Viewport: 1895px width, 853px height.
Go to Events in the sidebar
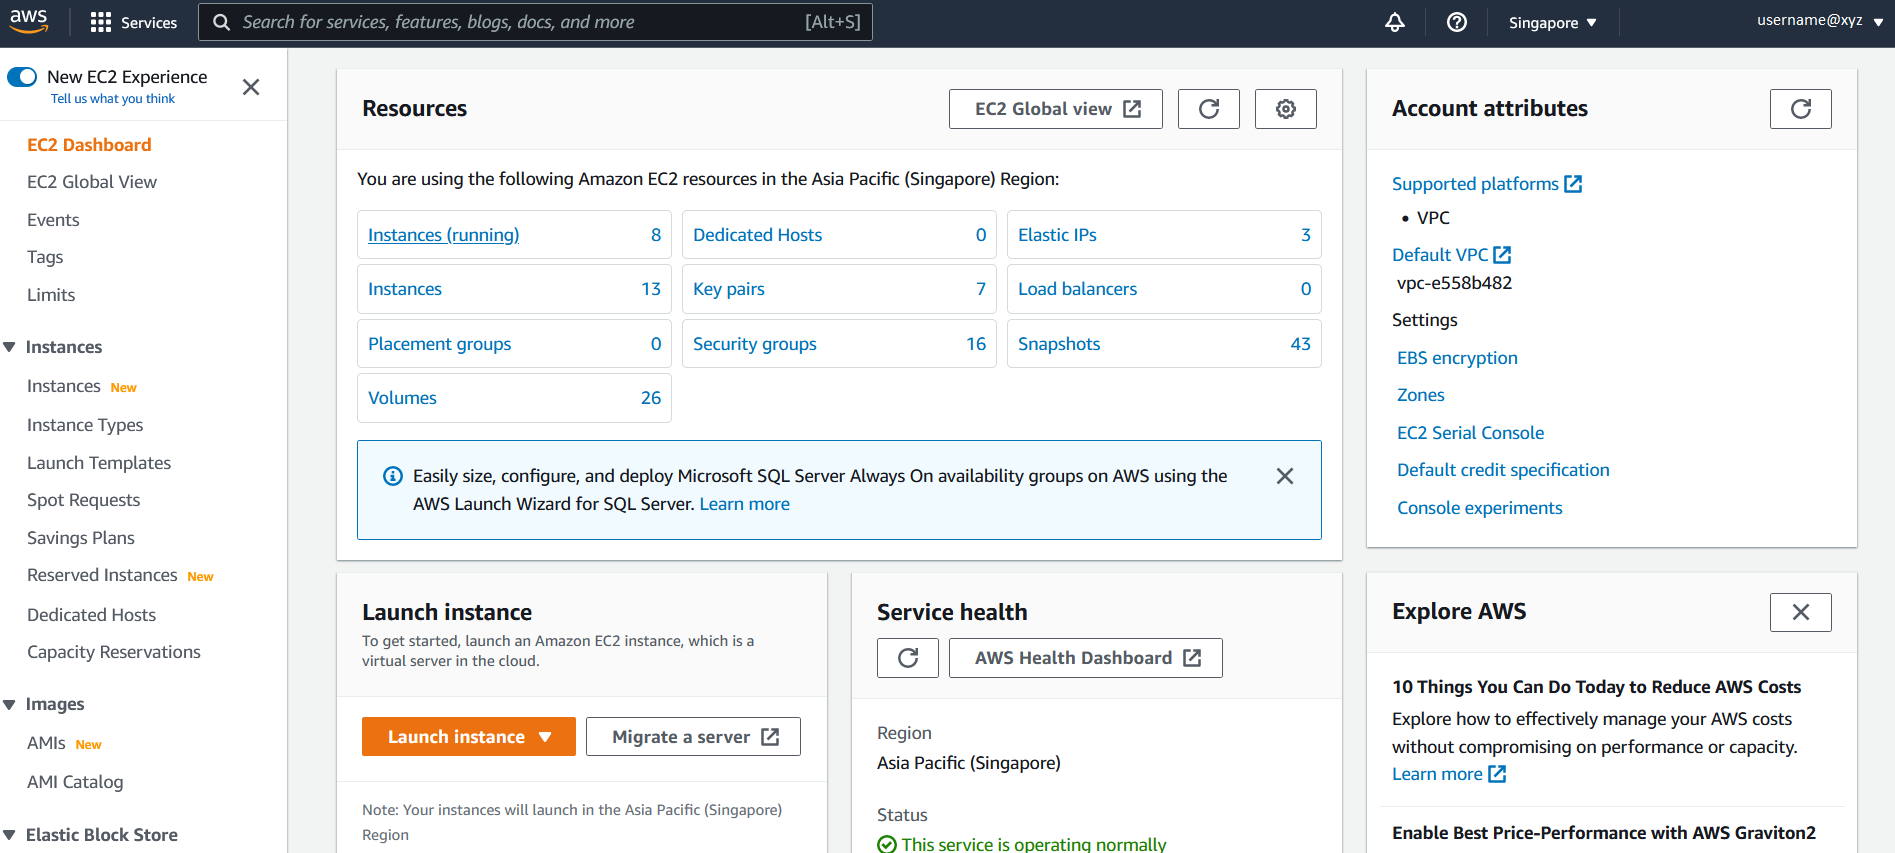point(53,220)
